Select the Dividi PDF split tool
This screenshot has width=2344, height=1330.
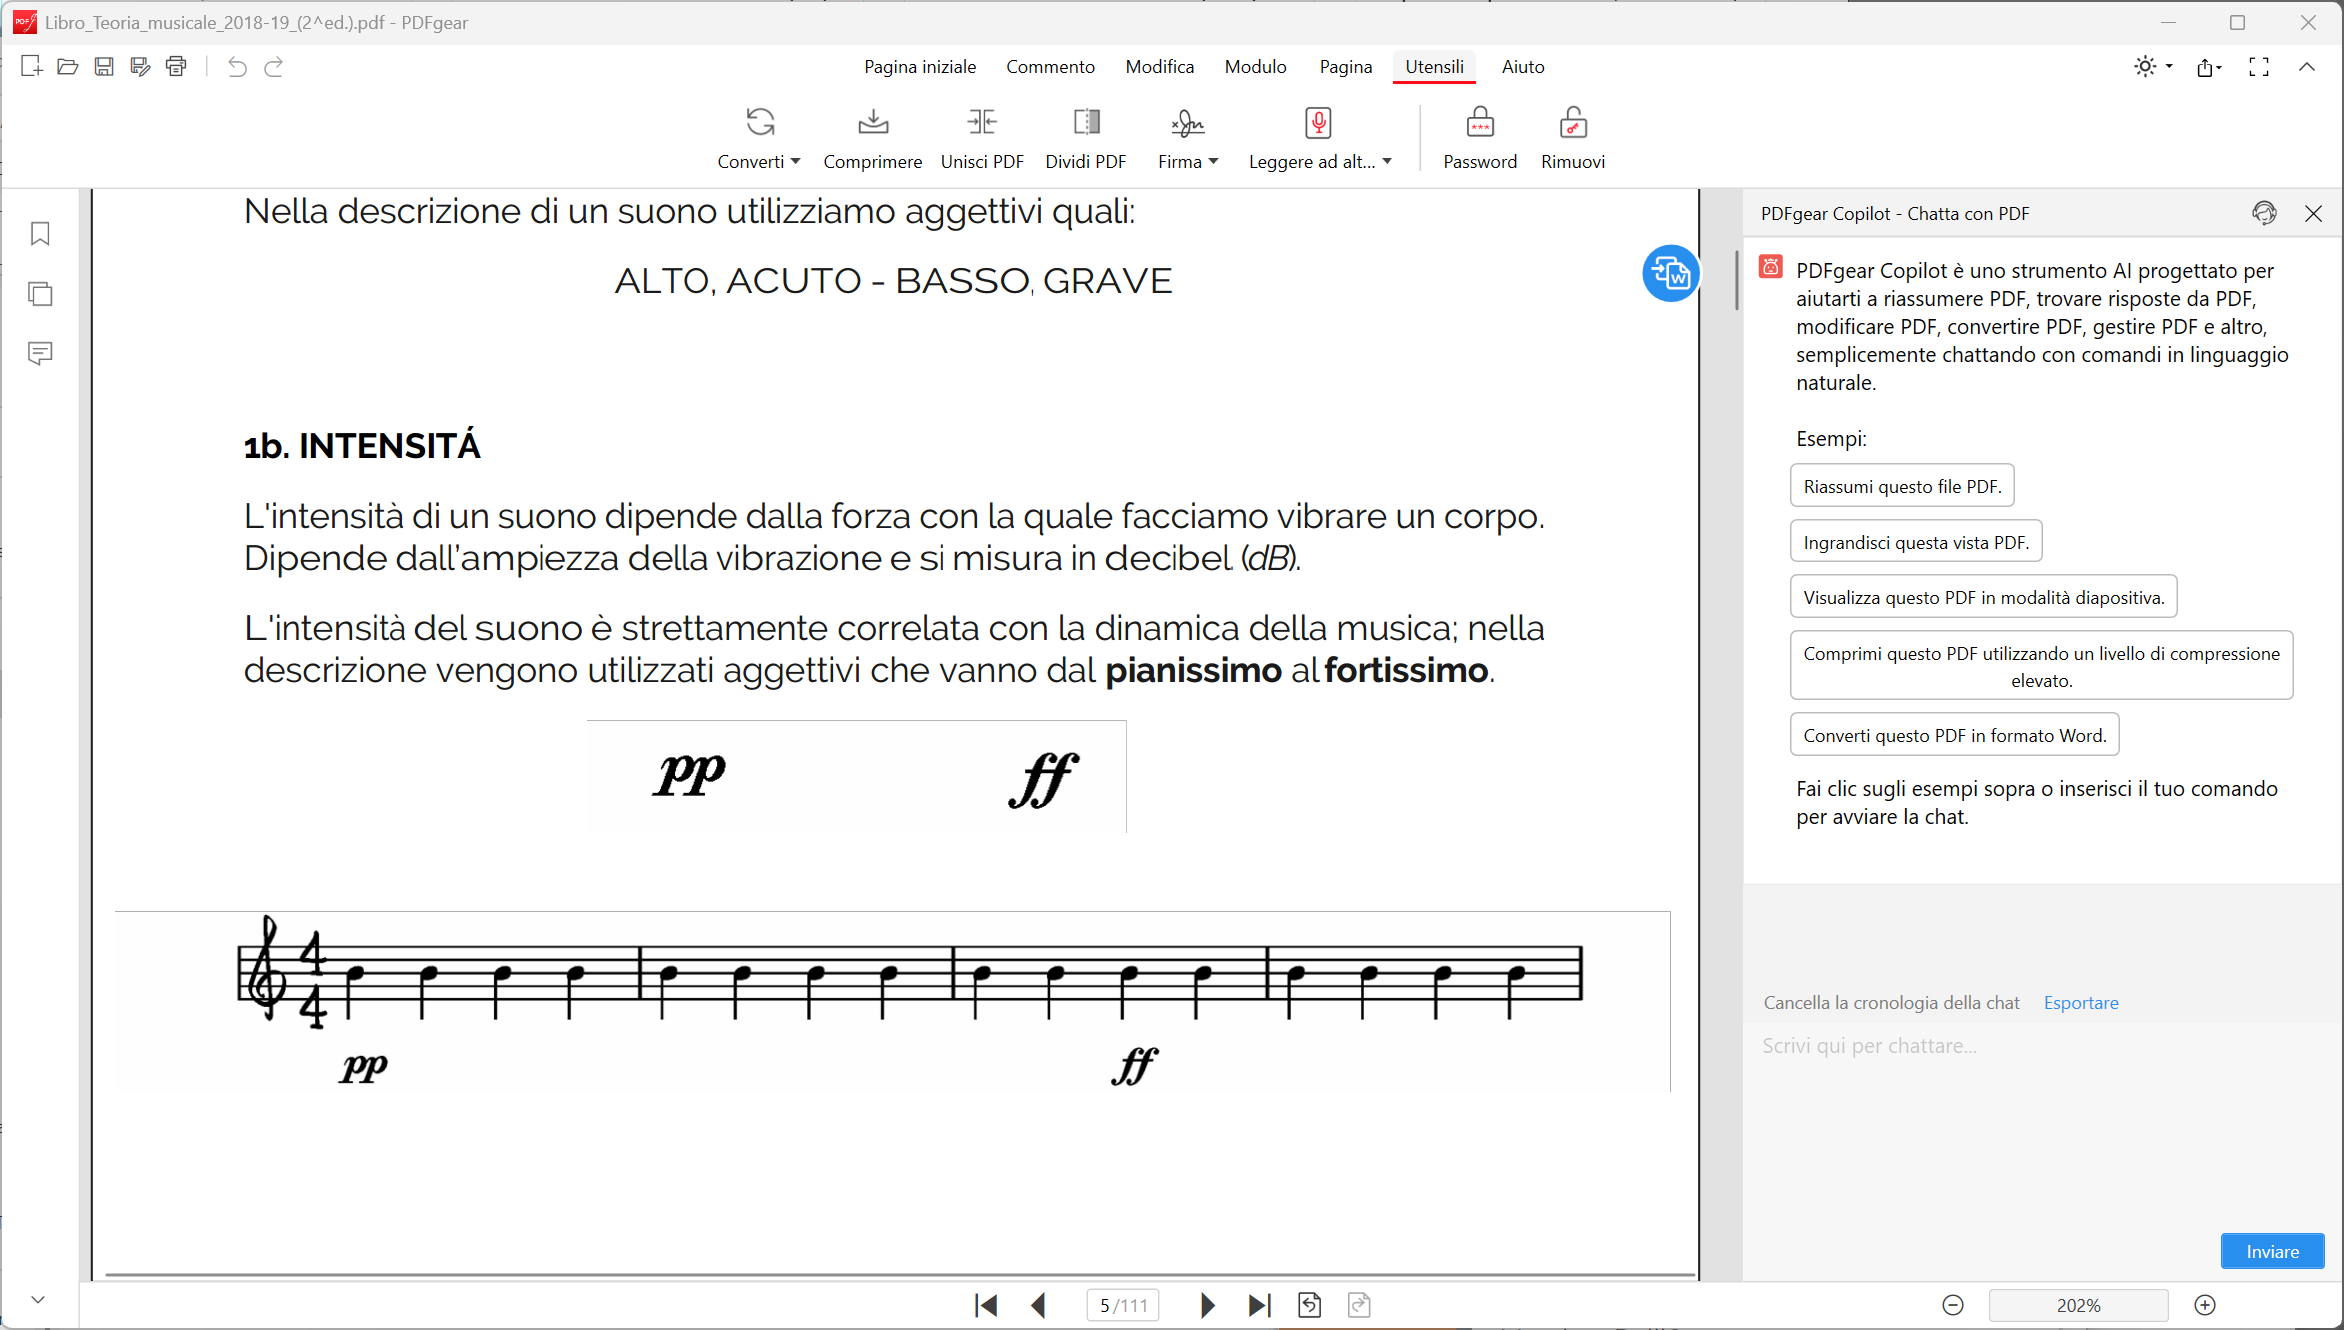click(x=1086, y=138)
